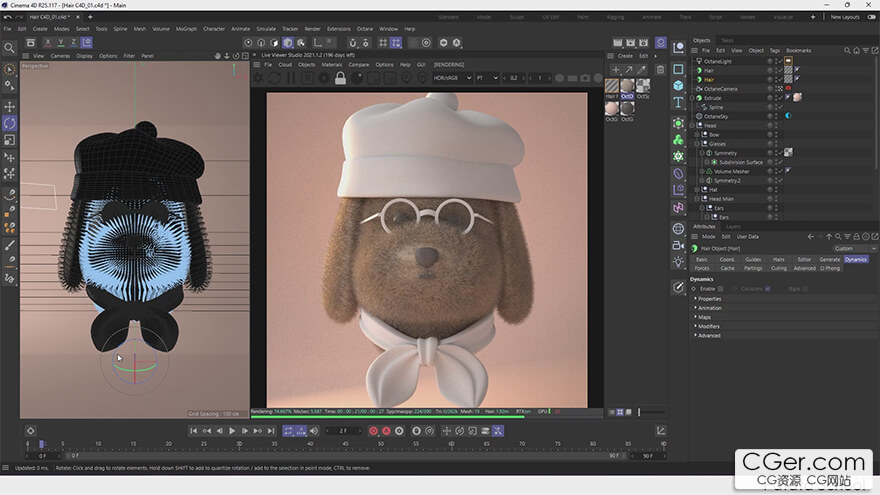Toggle the Dynamics Enable checkbox
Image resolution: width=880 pixels, height=495 pixels.
click(721, 289)
